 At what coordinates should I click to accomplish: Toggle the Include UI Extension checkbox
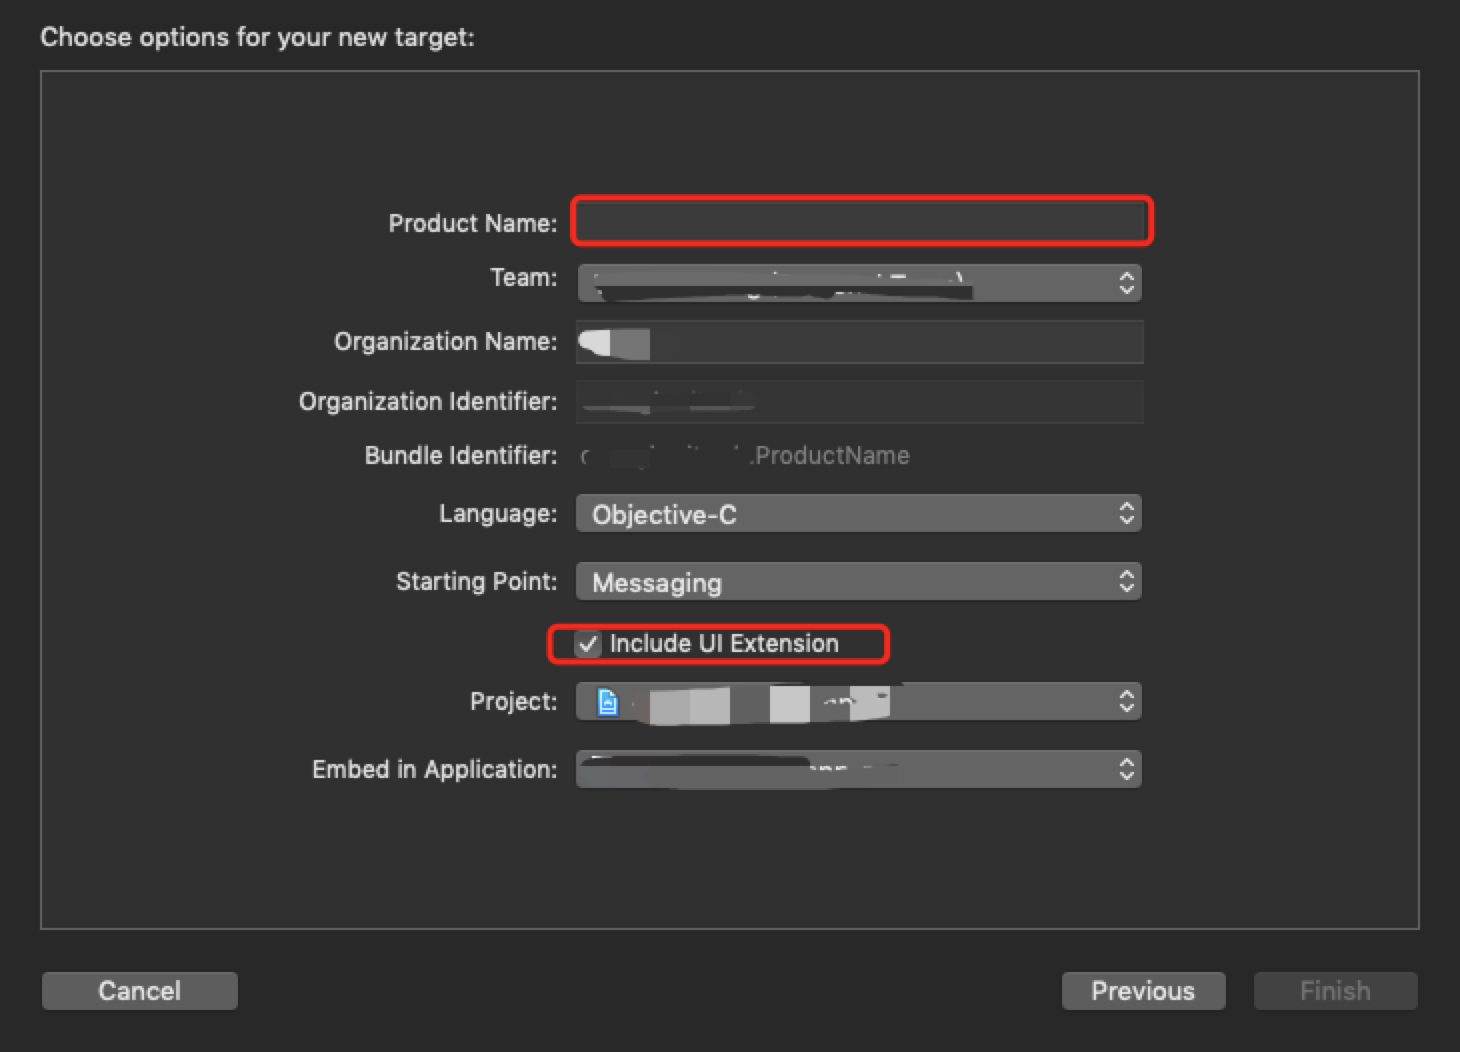pyautogui.click(x=588, y=644)
